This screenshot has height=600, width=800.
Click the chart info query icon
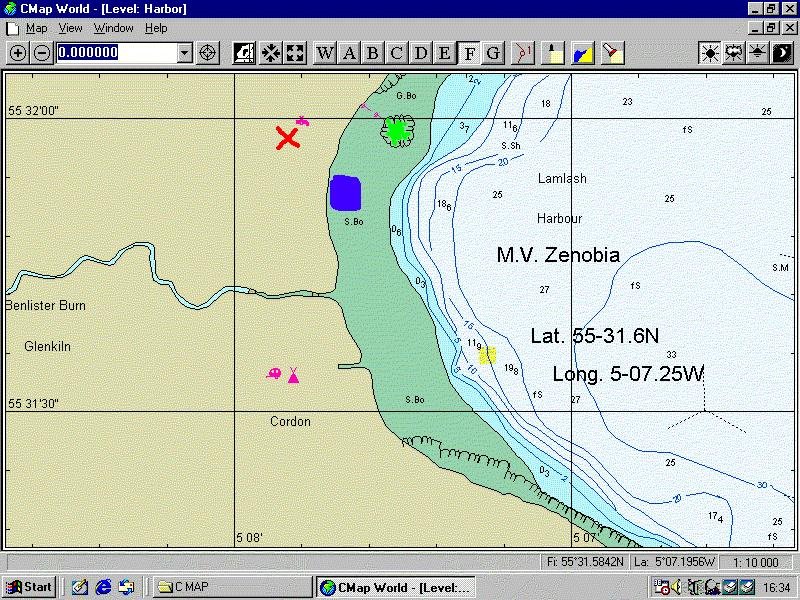tap(244, 53)
